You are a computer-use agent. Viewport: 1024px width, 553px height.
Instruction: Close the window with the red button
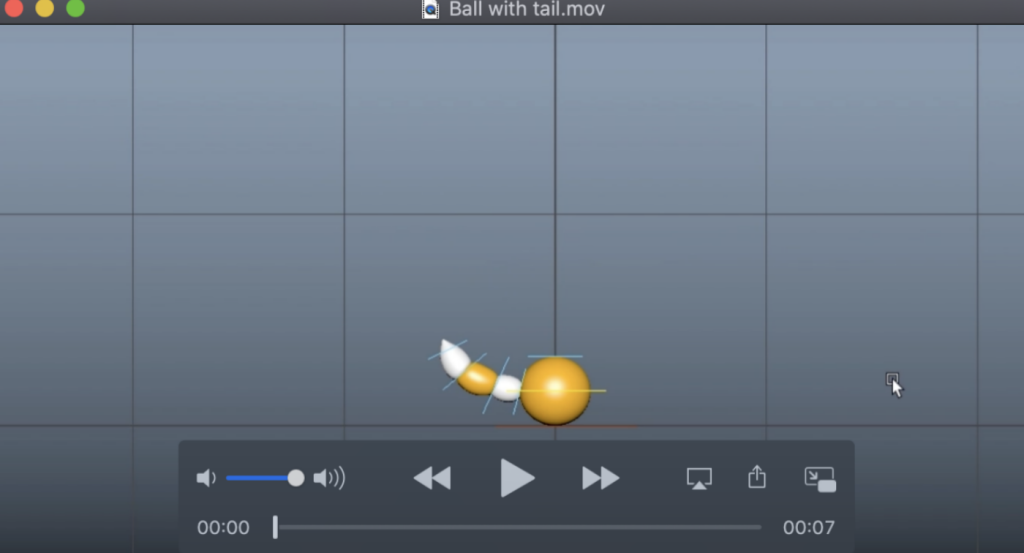[14, 8]
